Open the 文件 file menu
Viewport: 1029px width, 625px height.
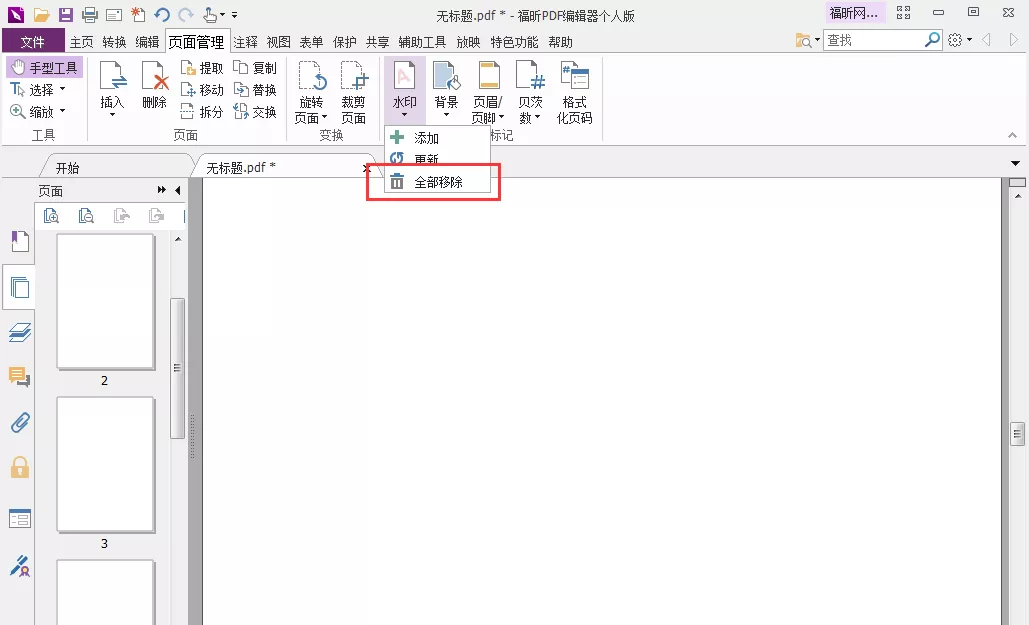pos(33,42)
